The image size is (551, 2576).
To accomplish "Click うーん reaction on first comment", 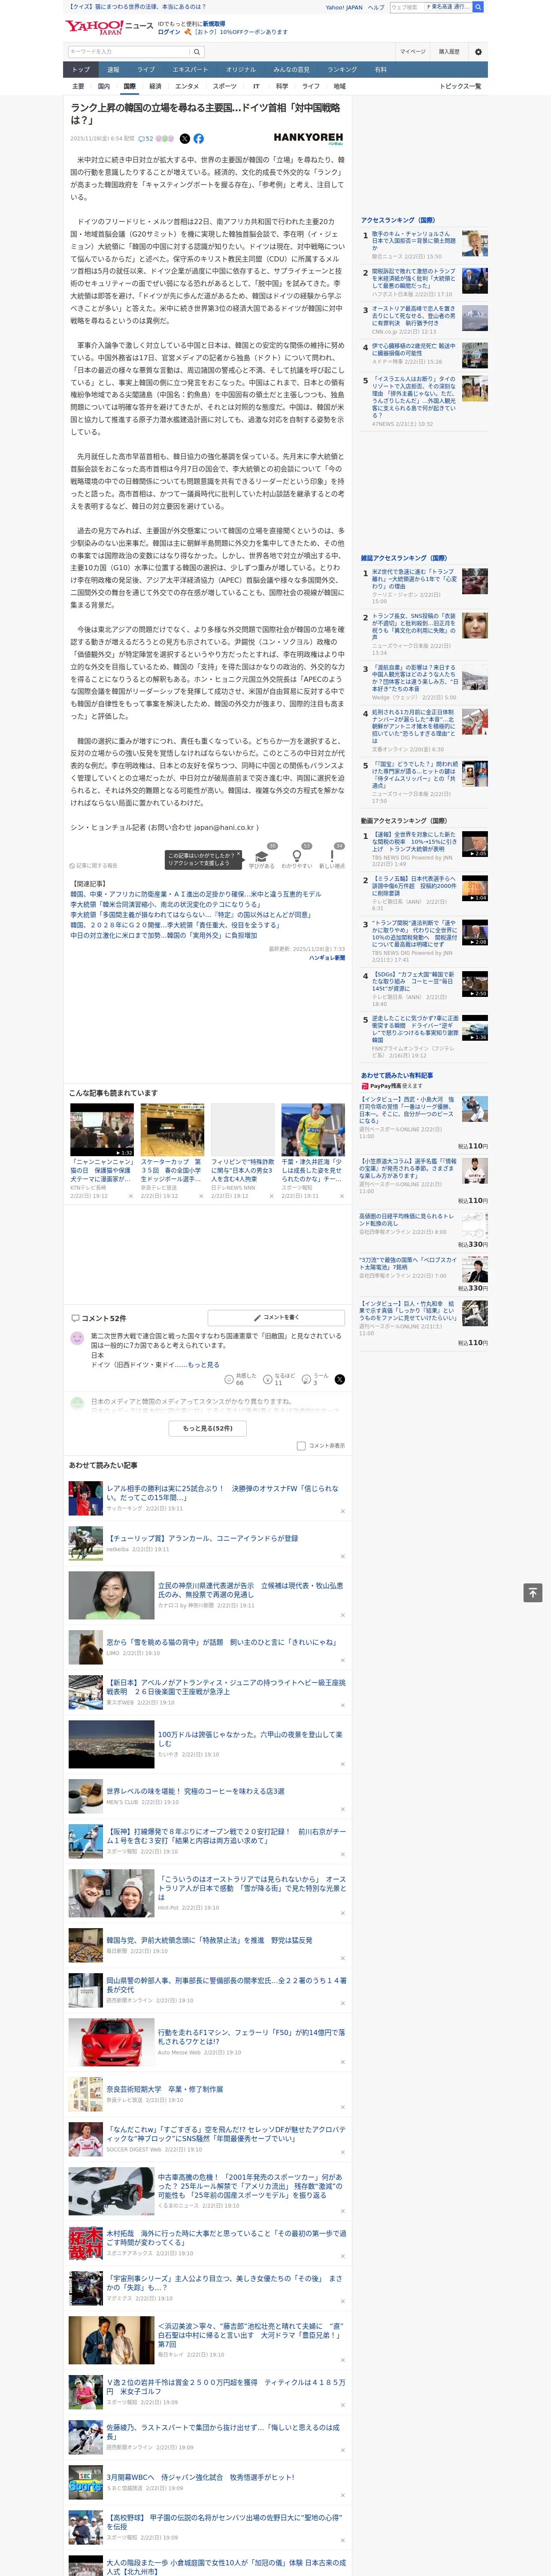I will coord(316,1379).
